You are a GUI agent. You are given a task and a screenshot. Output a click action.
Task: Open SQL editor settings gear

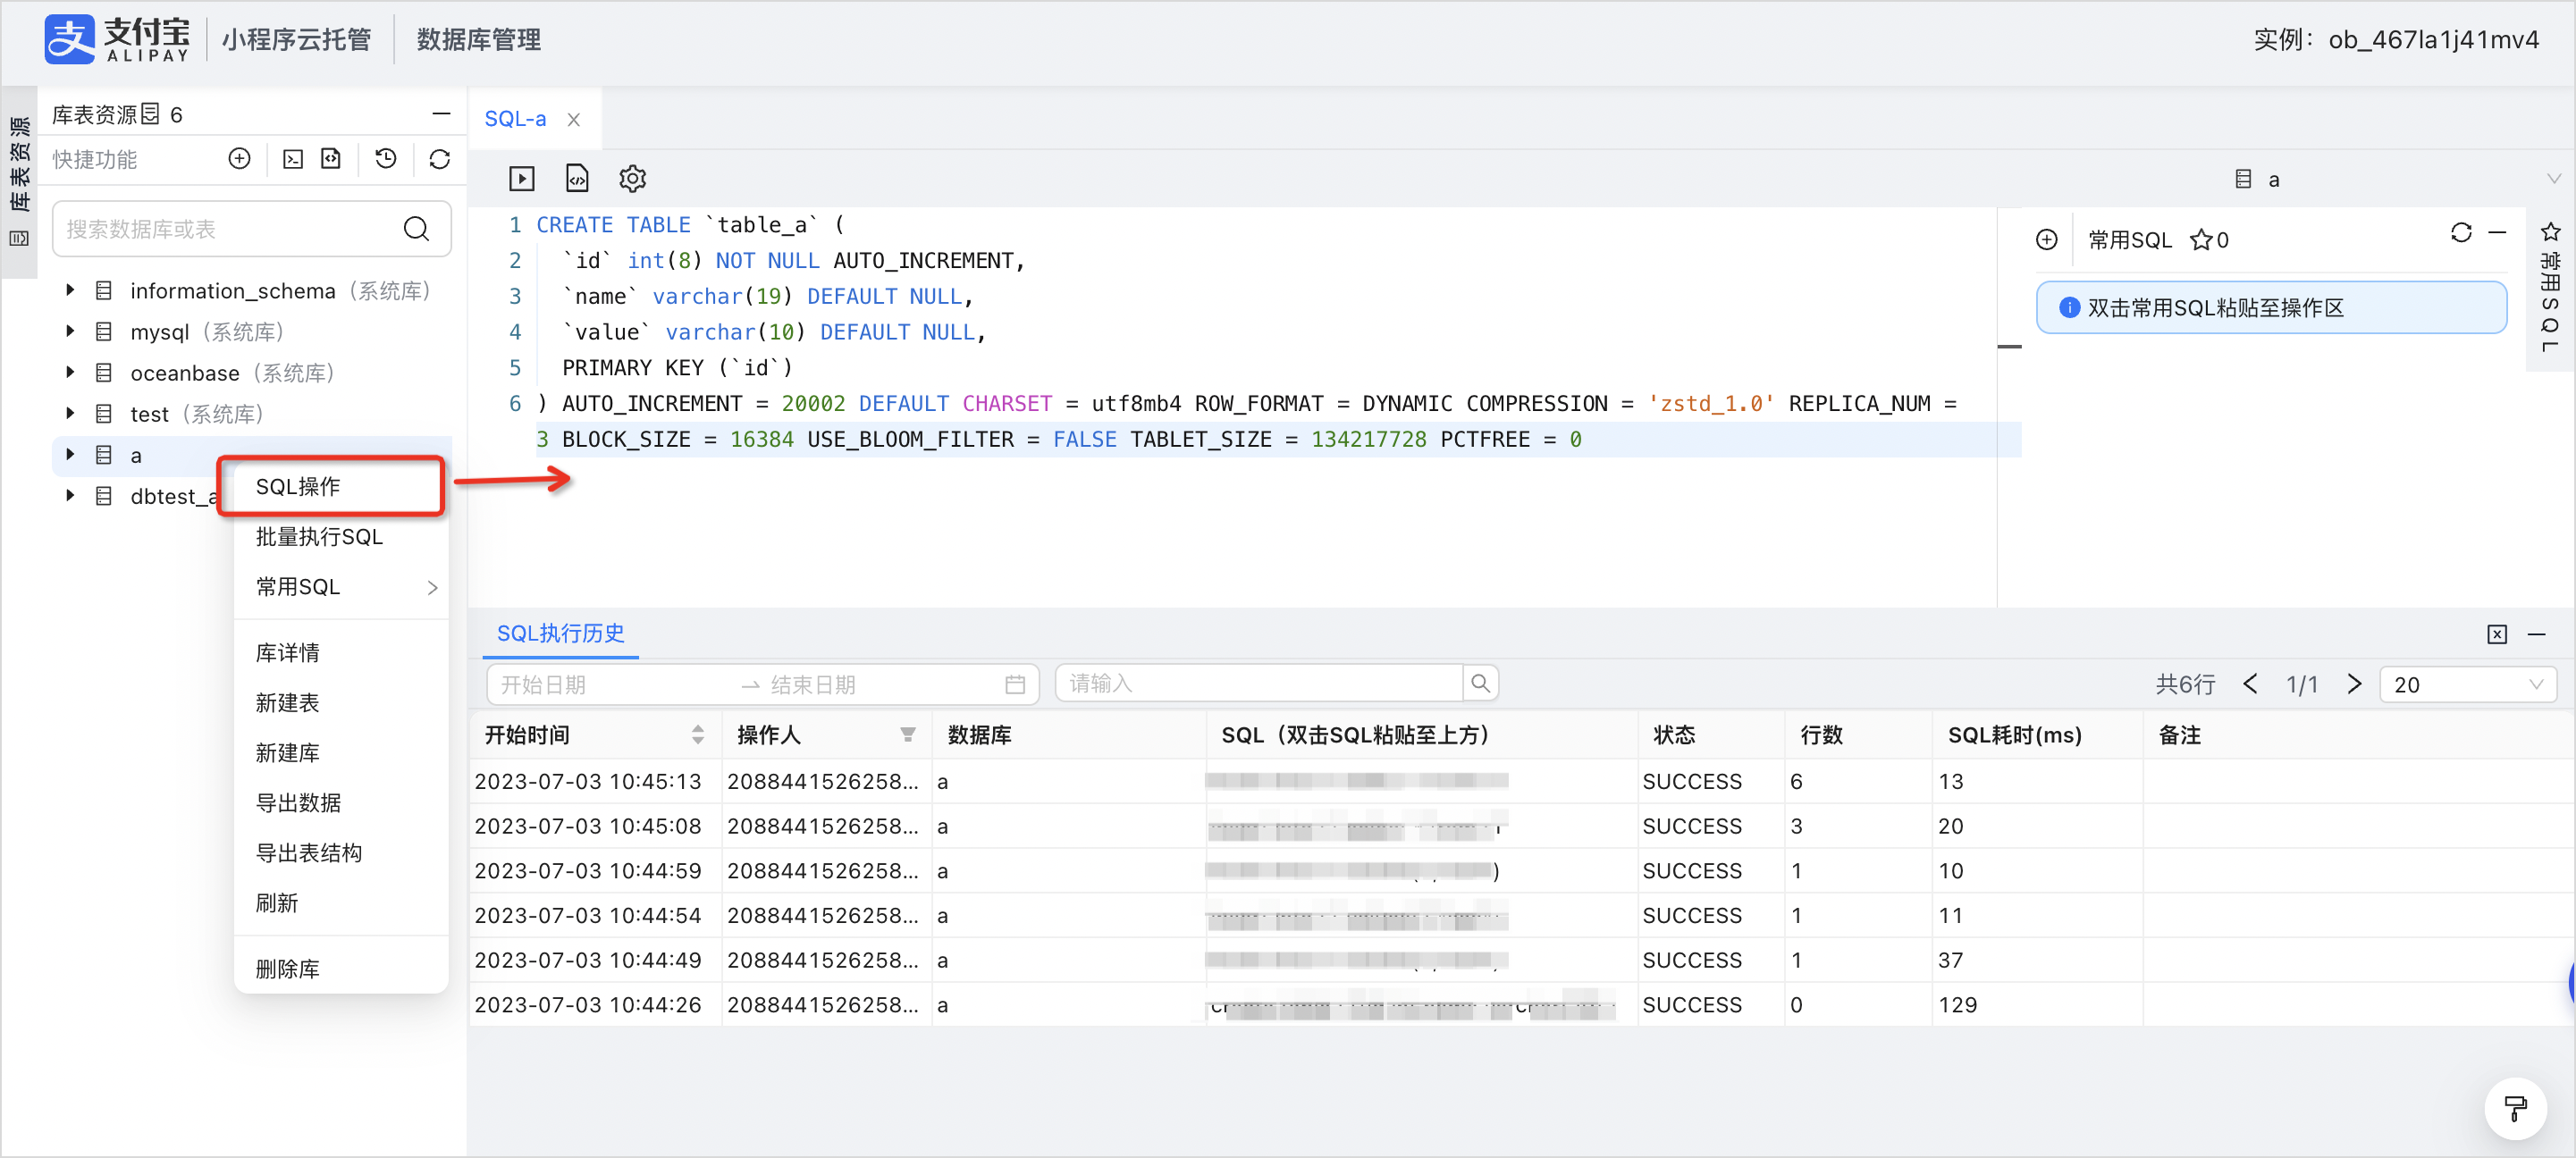pyautogui.click(x=632, y=179)
